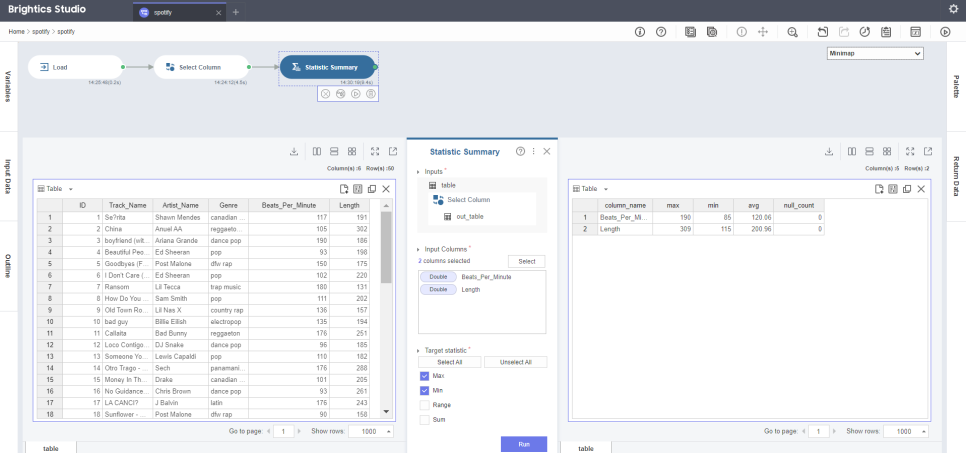The width and height of the screenshot is (966, 453).
Task: Open the Minimap dropdown
Action: coord(875,54)
